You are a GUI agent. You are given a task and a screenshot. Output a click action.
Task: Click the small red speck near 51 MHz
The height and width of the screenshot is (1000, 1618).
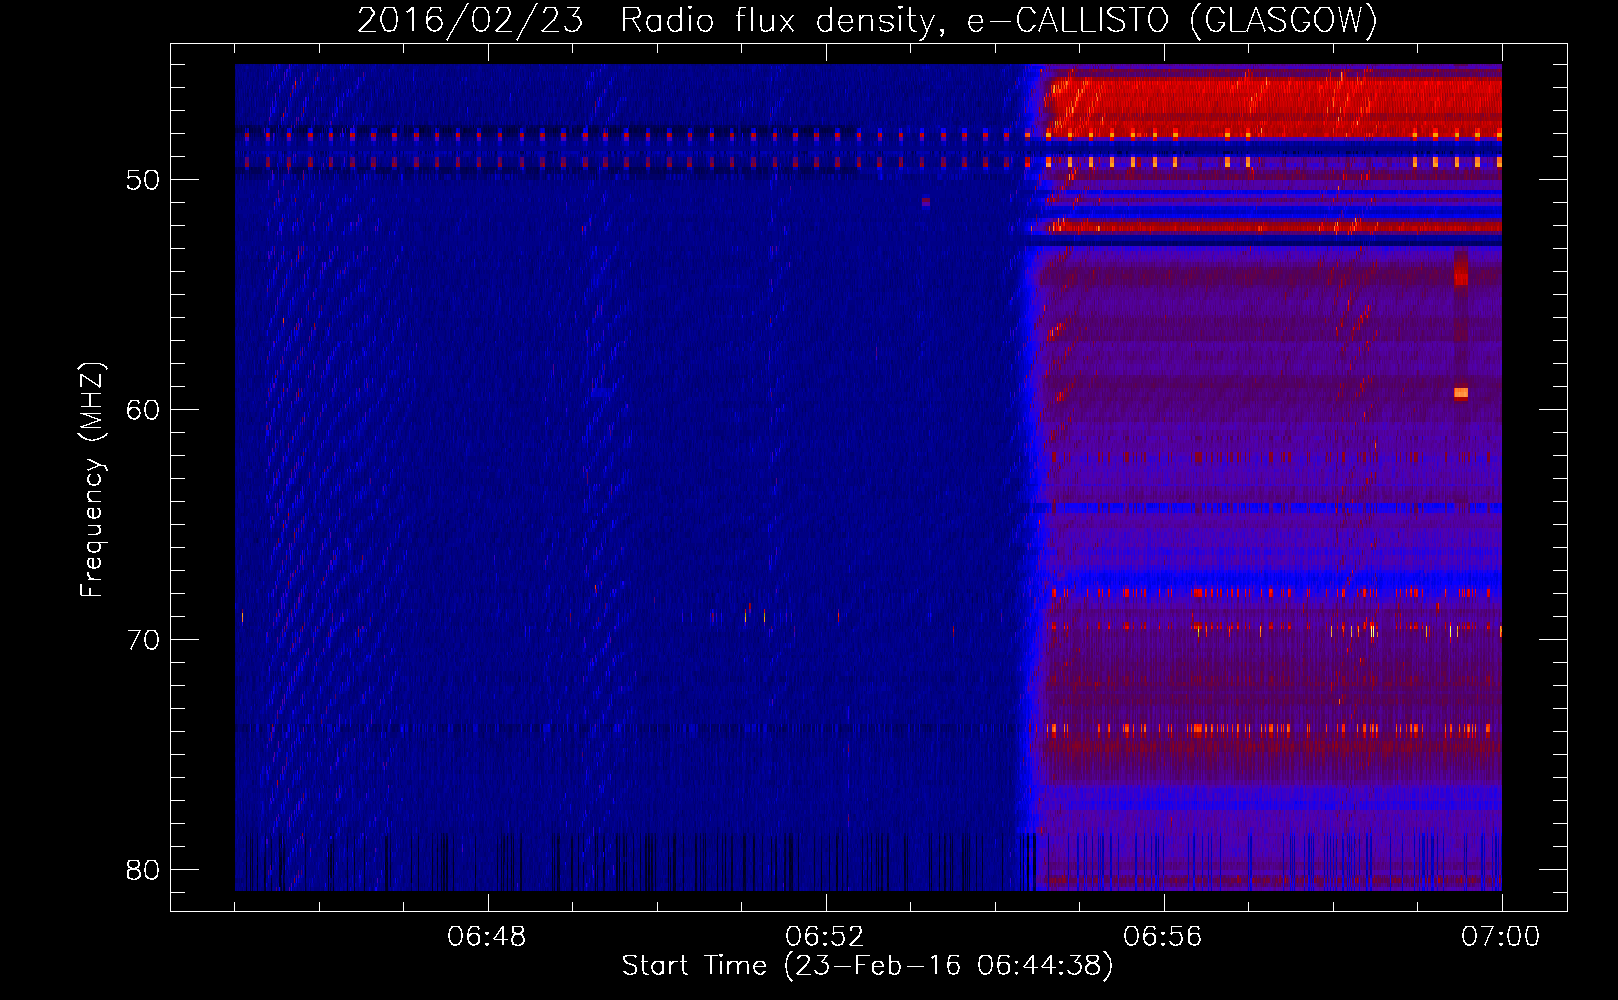tap(926, 202)
